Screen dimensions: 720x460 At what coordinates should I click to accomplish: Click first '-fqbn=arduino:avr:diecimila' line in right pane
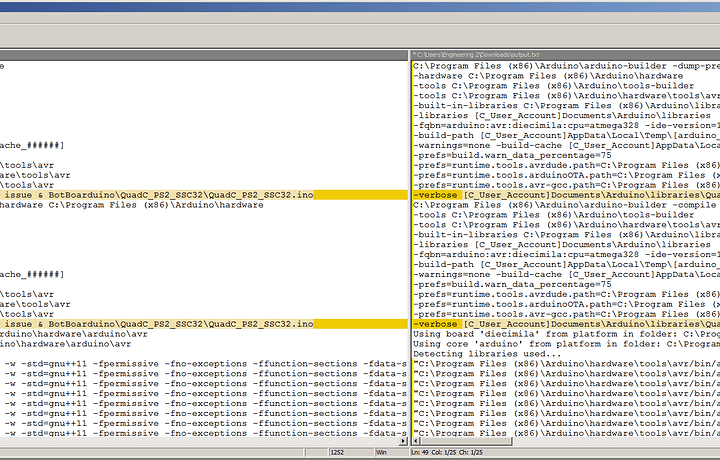tap(566, 125)
